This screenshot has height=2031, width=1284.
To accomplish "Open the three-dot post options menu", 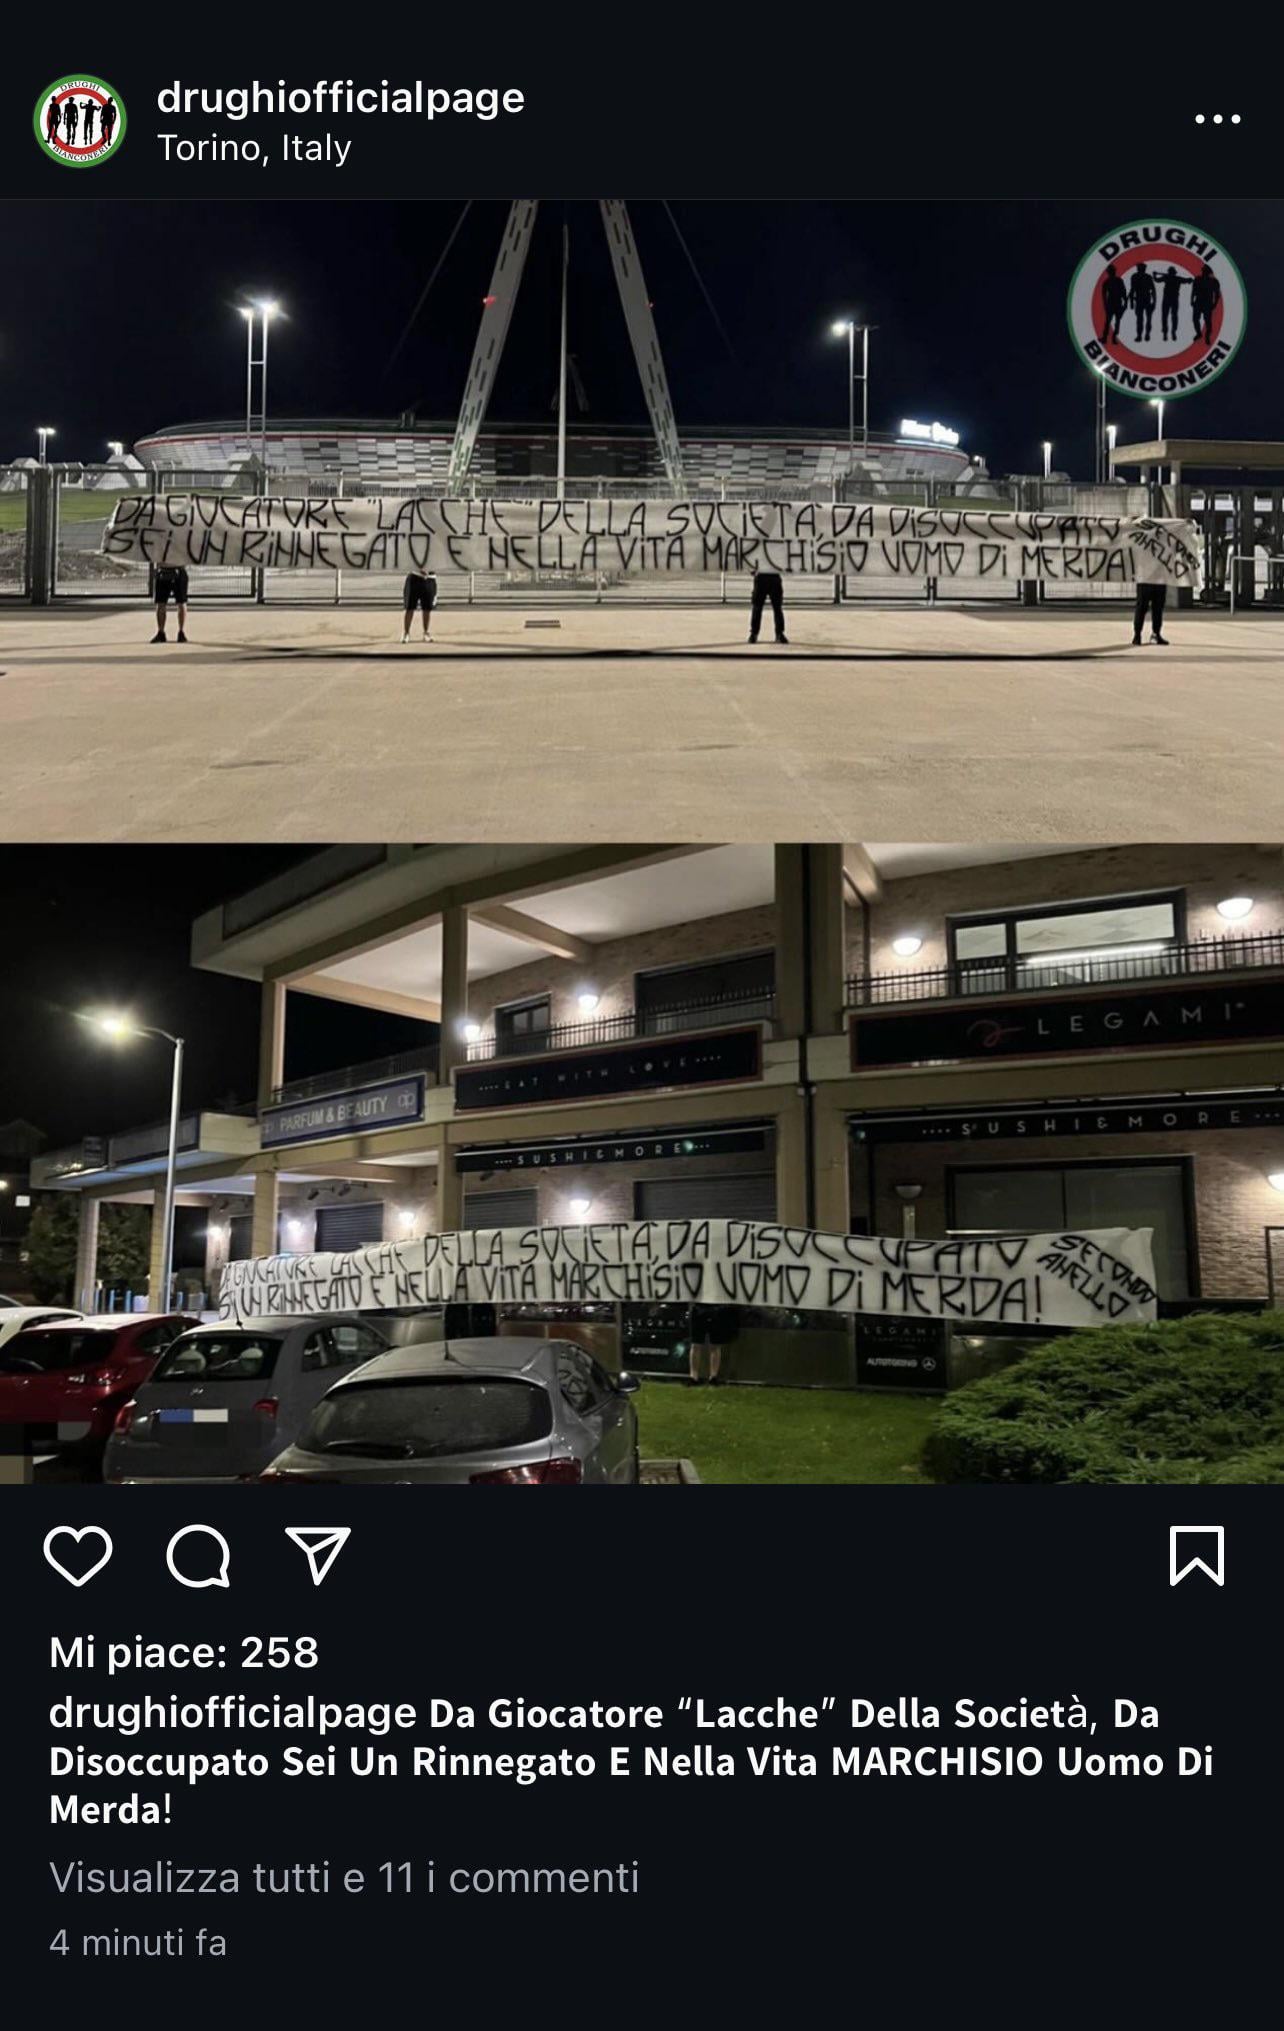I will [1218, 119].
